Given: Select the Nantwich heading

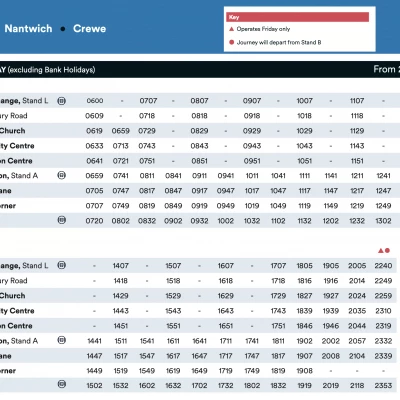Looking at the screenshot, I should tap(28, 29).
